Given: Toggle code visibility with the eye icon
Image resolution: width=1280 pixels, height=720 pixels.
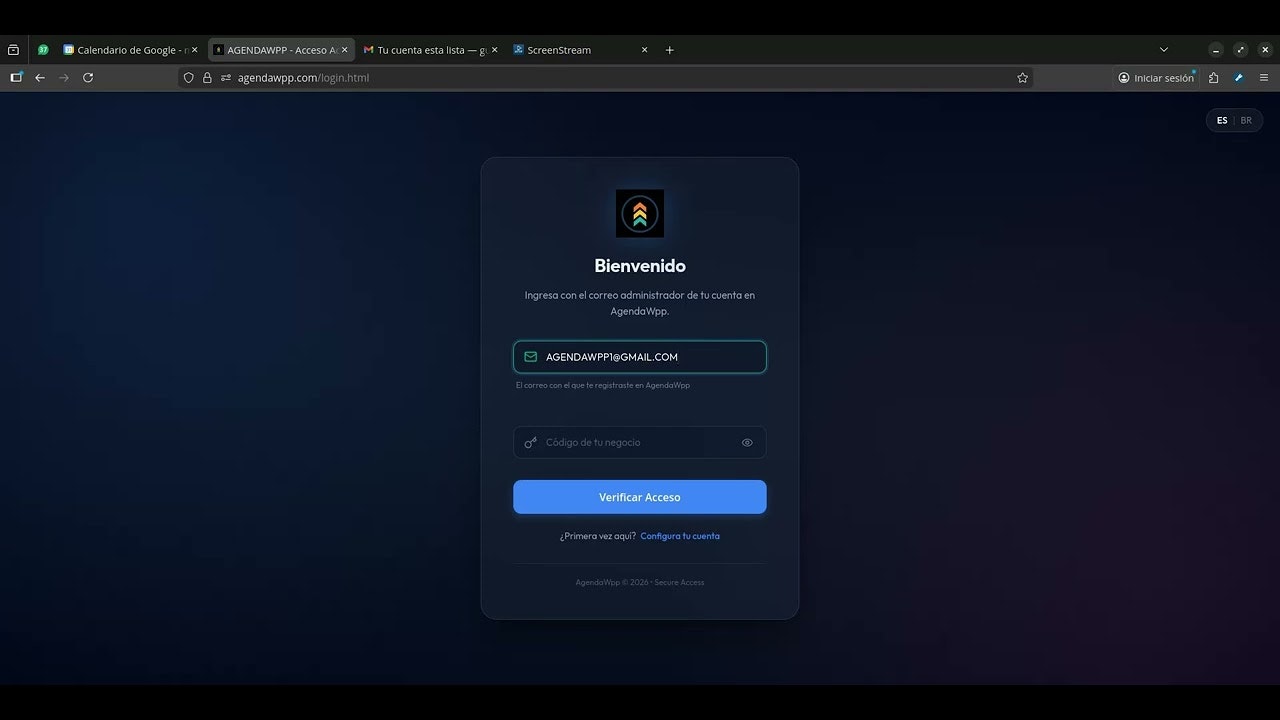Looking at the screenshot, I should (747, 442).
